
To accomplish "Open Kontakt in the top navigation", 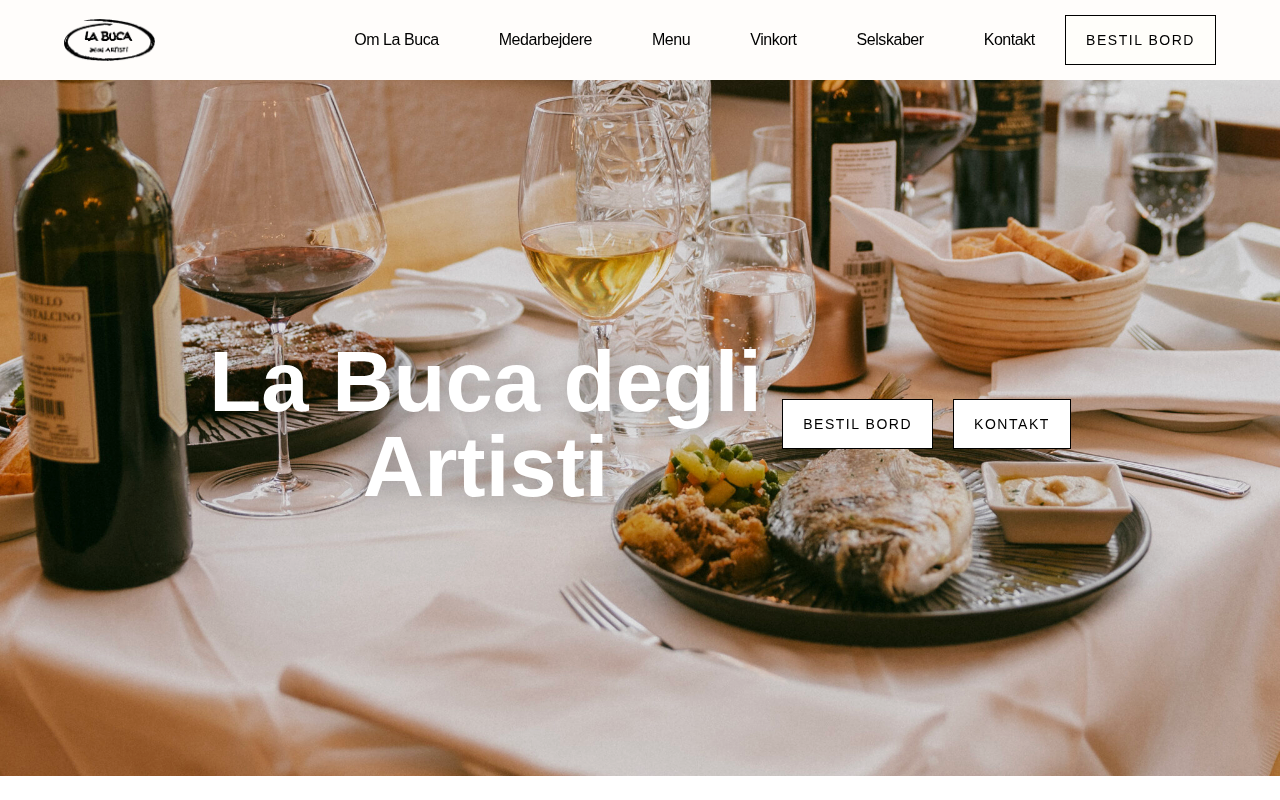I will pos(1009,40).
